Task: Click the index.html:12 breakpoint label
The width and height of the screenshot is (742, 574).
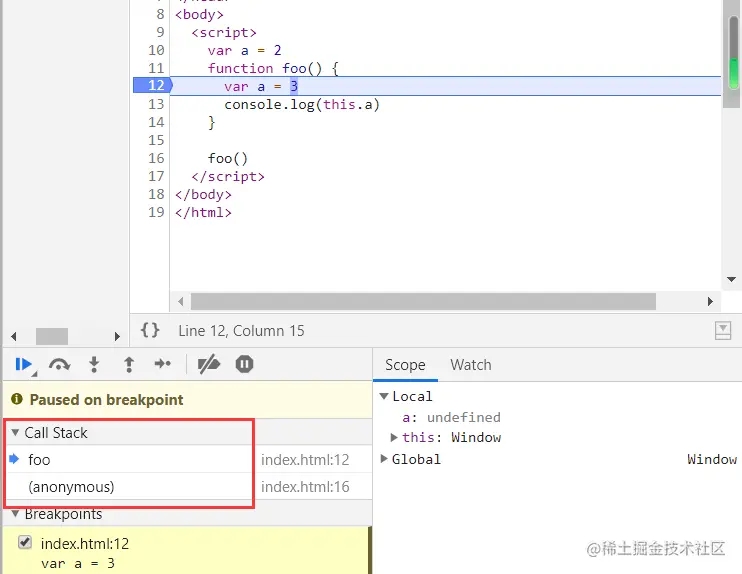Action: pyautogui.click(x=85, y=543)
